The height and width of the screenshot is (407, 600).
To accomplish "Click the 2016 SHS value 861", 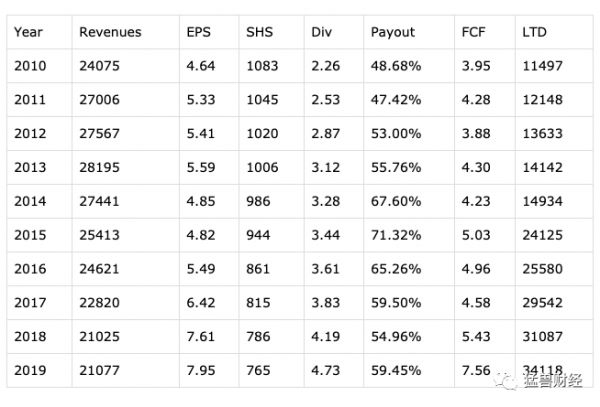I will (257, 269).
